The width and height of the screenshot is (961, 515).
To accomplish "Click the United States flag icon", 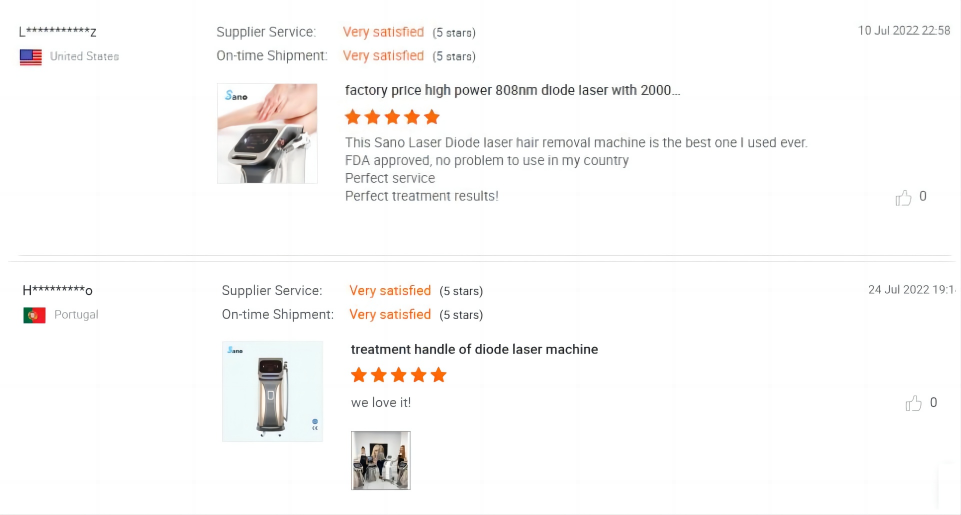I will tap(31, 57).
